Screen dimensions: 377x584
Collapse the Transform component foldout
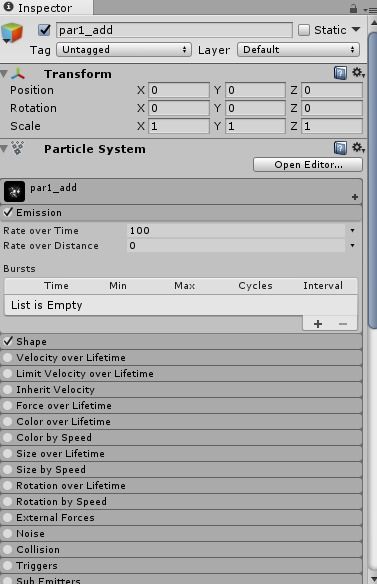click(4, 74)
